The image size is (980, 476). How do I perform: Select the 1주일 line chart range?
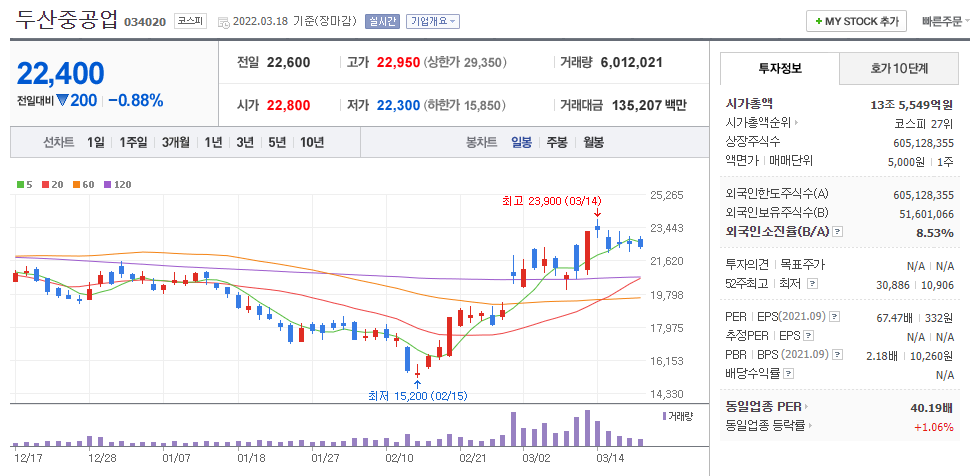point(133,142)
